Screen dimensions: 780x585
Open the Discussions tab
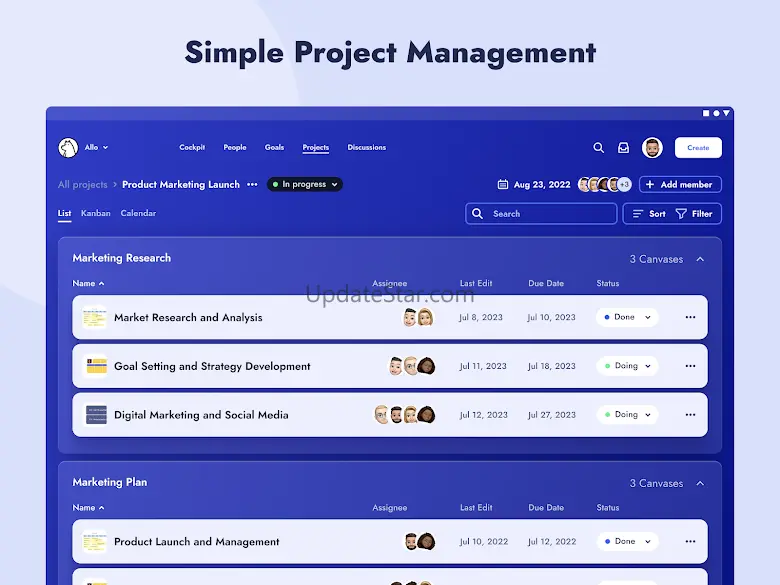point(367,147)
